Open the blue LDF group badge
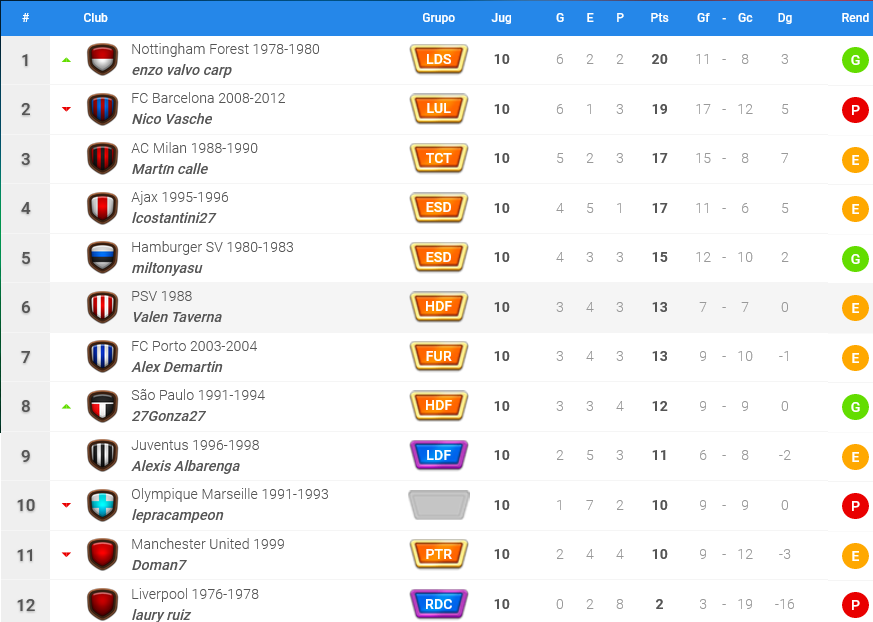 (439, 455)
